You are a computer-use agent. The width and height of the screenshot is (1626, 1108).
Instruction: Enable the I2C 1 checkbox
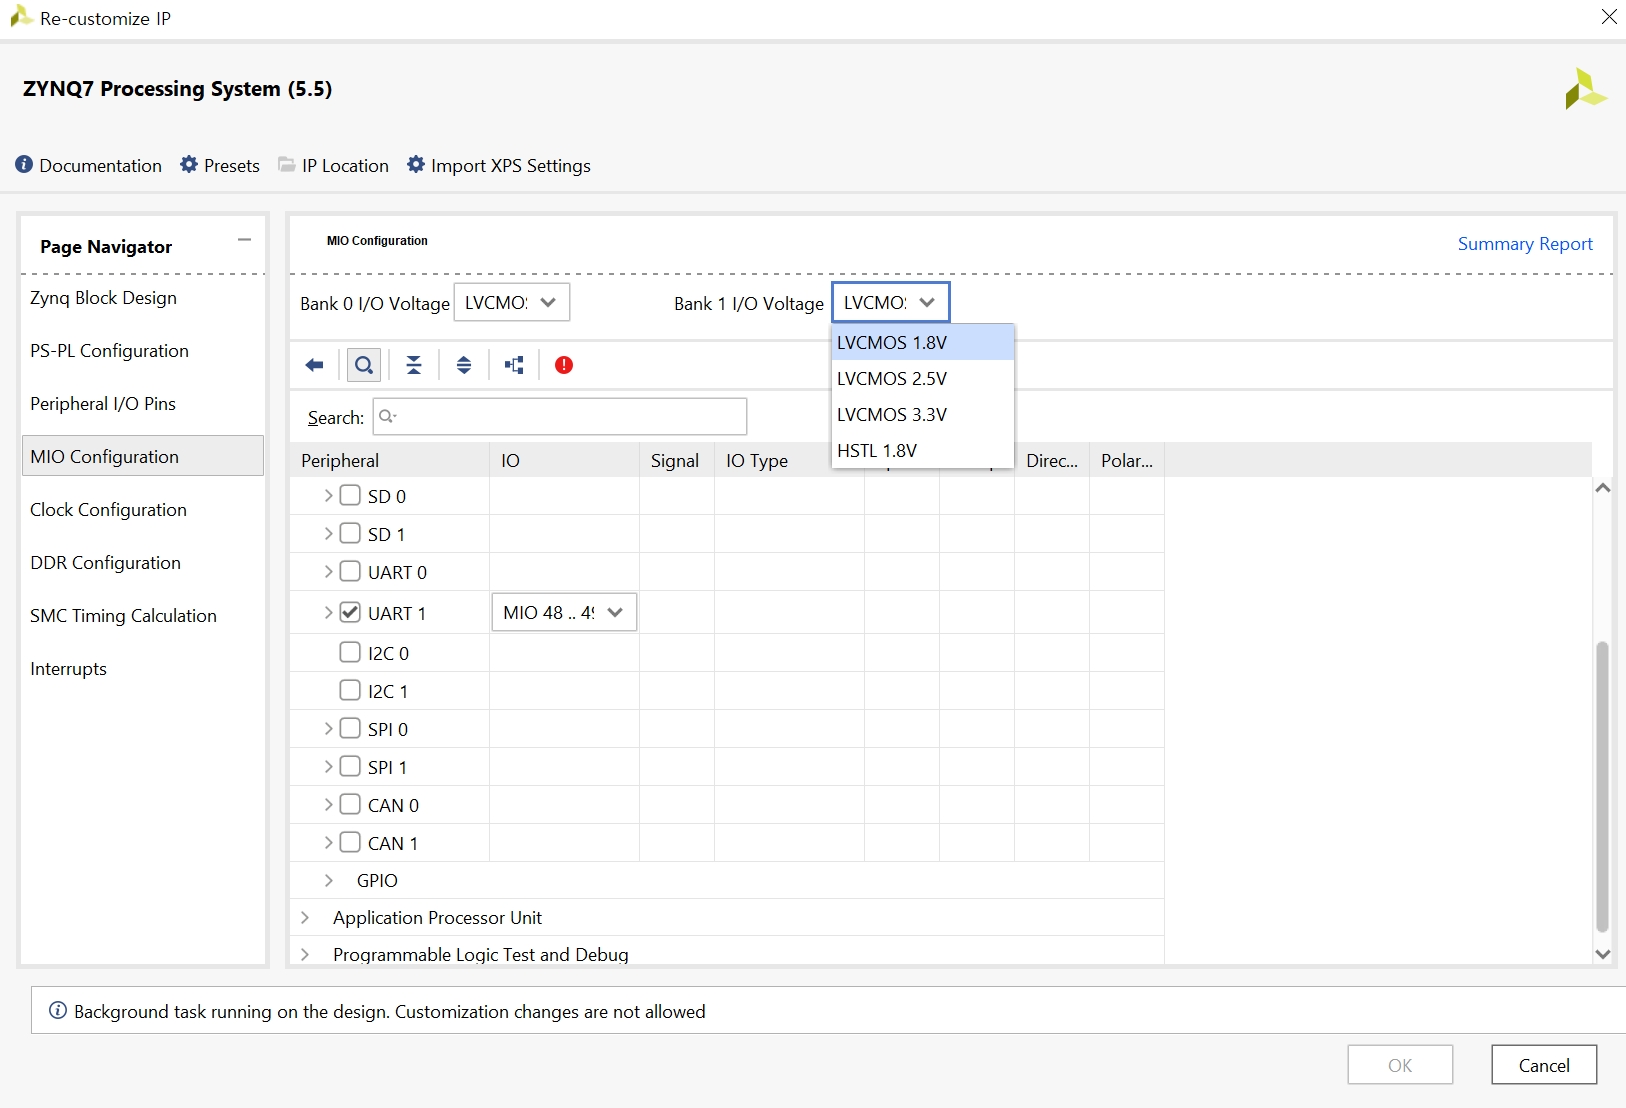pyautogui.click(x=350, y=690)
